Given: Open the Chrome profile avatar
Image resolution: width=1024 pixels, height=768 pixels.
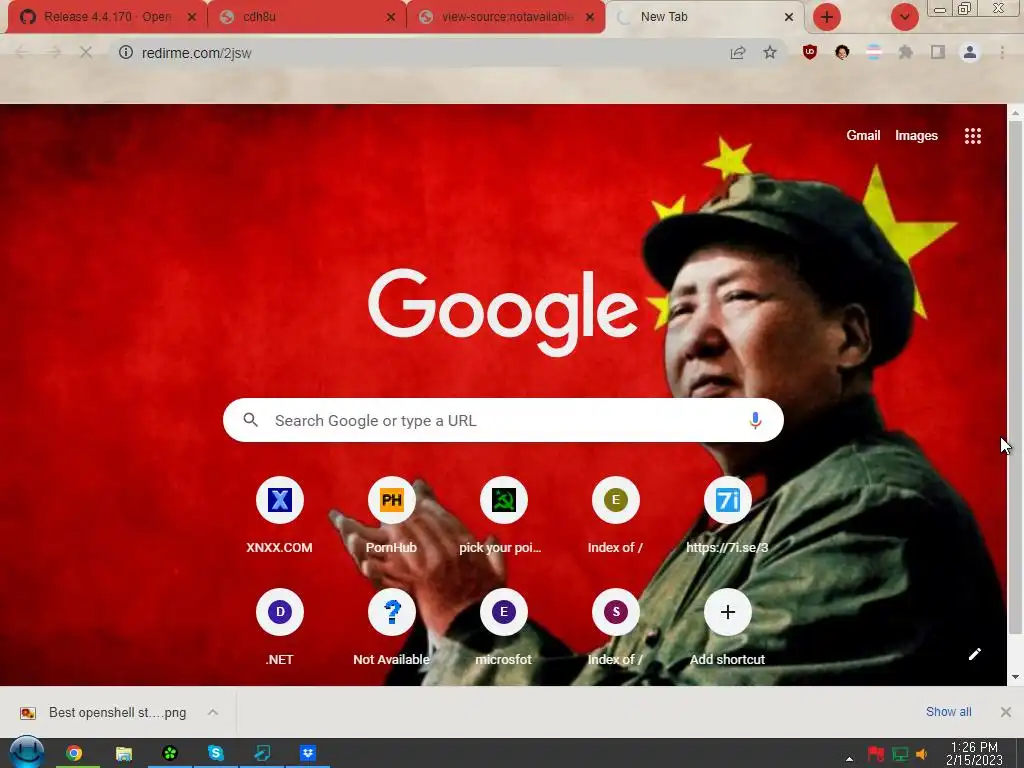Looking at the screenshot, I should click(x=970, y=52).
